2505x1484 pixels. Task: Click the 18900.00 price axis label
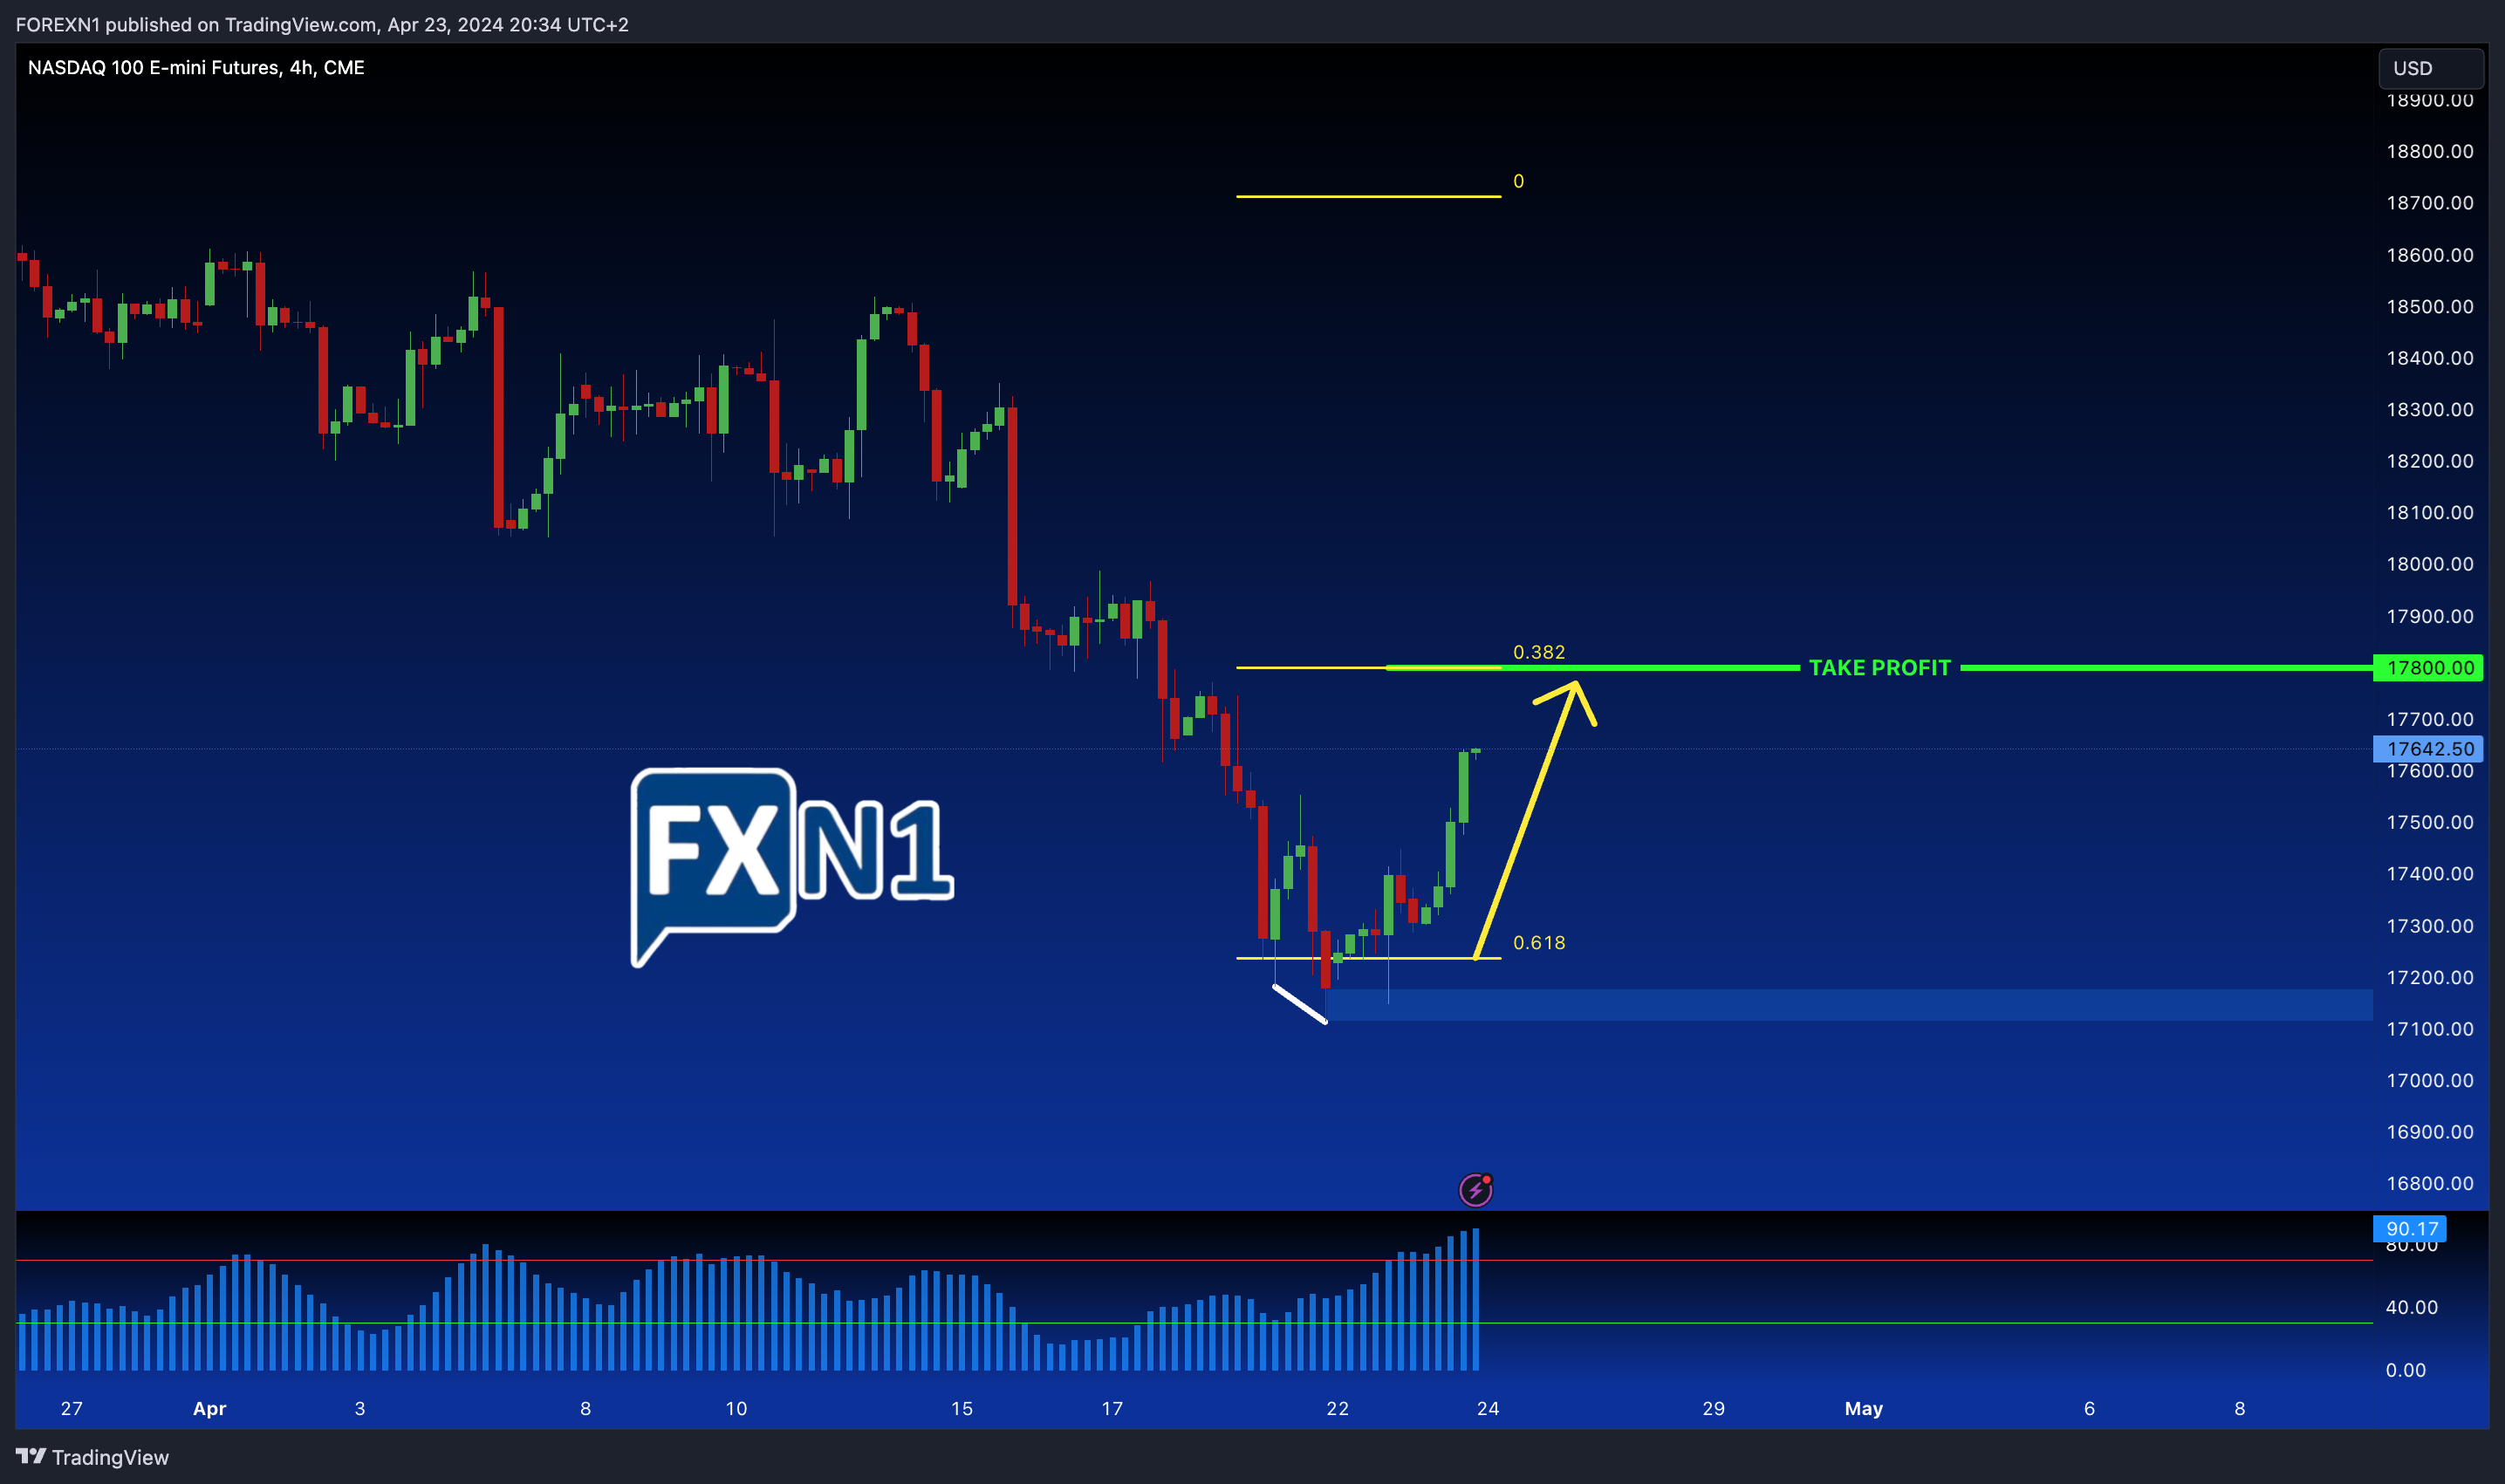[2429, 101]
